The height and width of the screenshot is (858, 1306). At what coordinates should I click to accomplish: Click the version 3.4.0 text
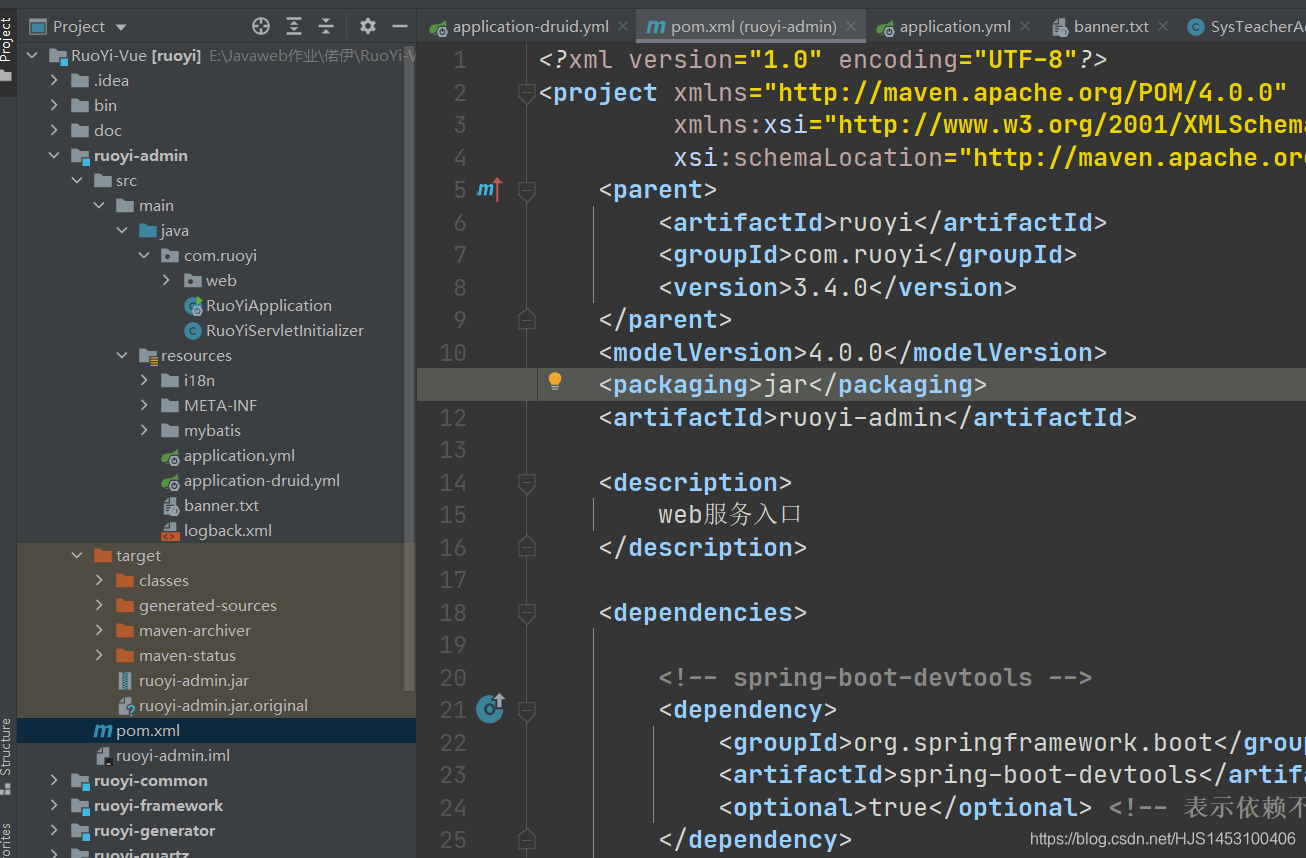click(x=831, y=287)
